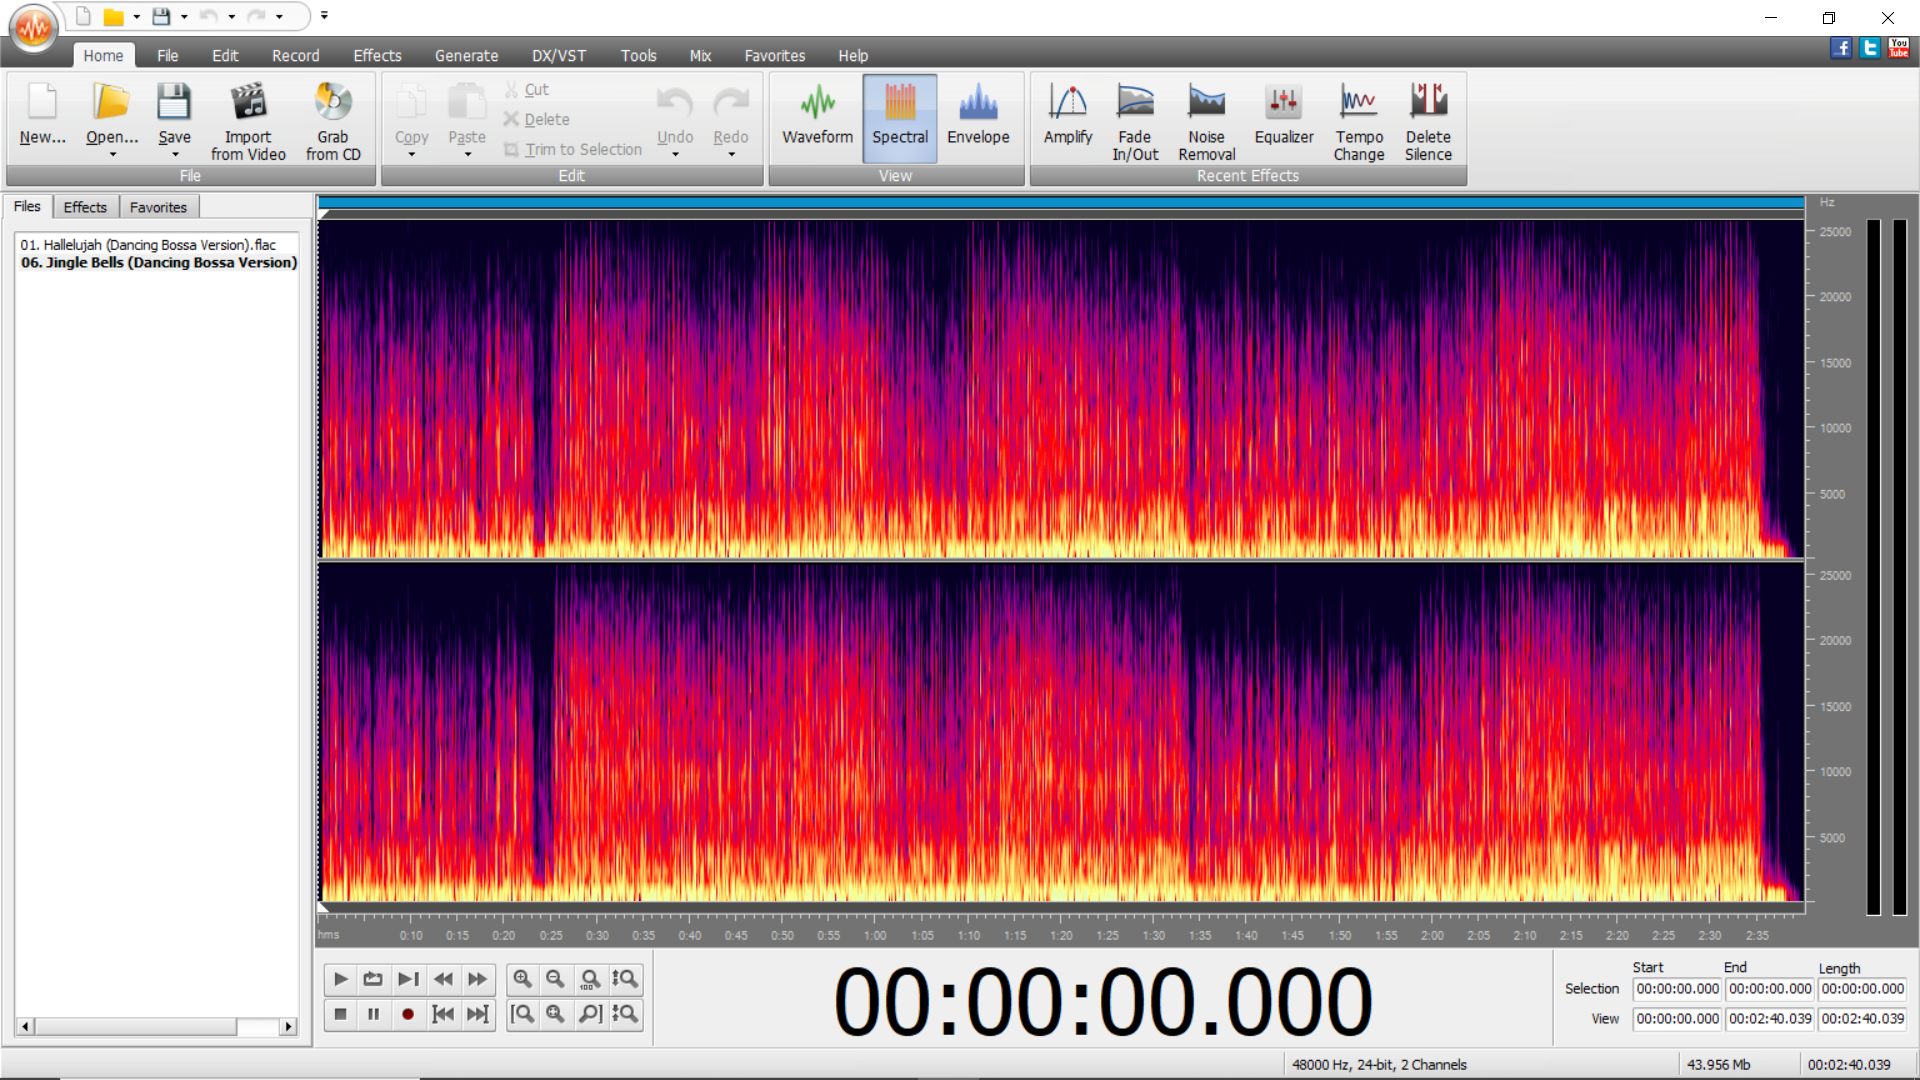
Task: Switch to Favorites panel tab
Action: pyautogui.click(x=158, y=207)
